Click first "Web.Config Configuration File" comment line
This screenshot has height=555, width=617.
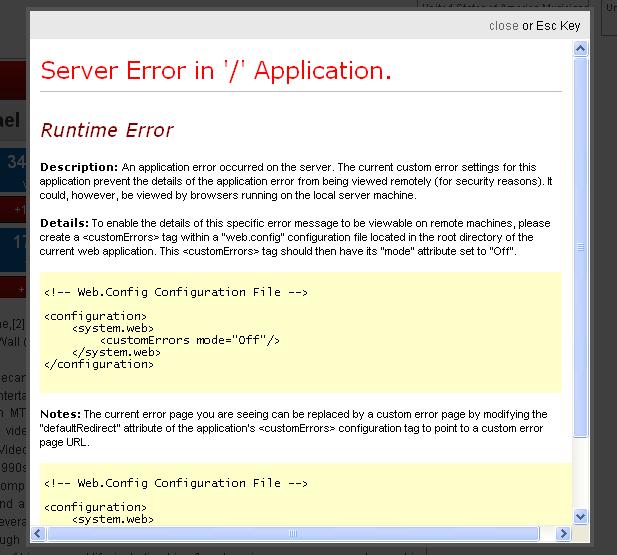click(x=176, y=292)
